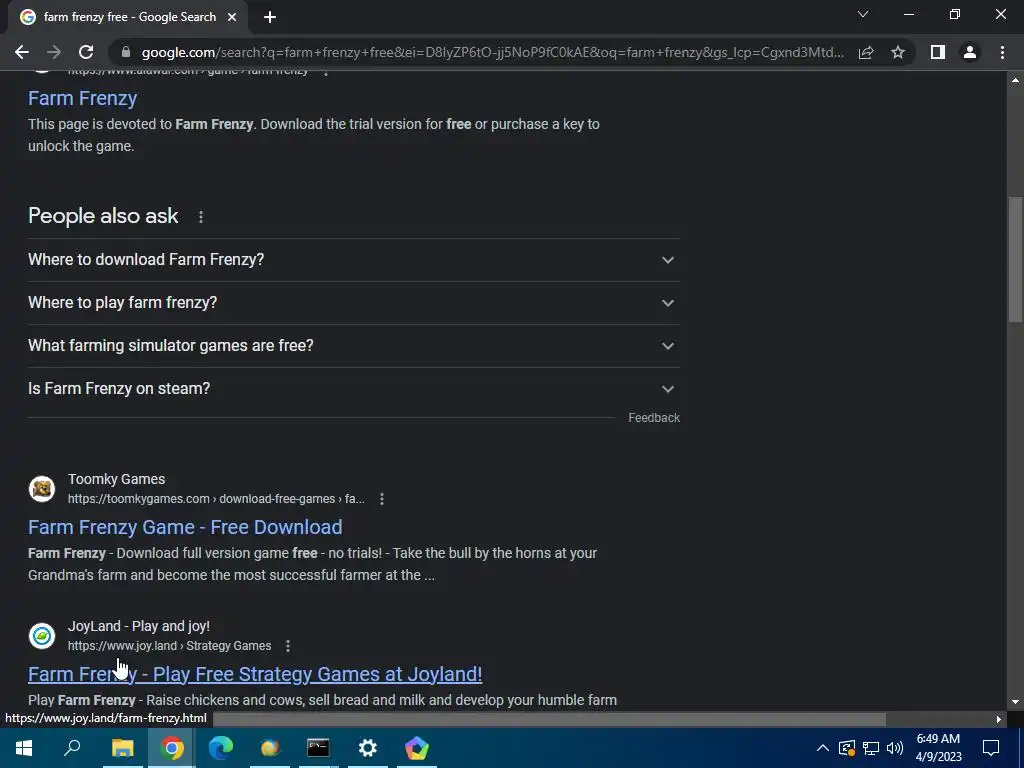The image size is (1024, 768).
Task: Open the Chrome side panel
Action: coord(938,52)
